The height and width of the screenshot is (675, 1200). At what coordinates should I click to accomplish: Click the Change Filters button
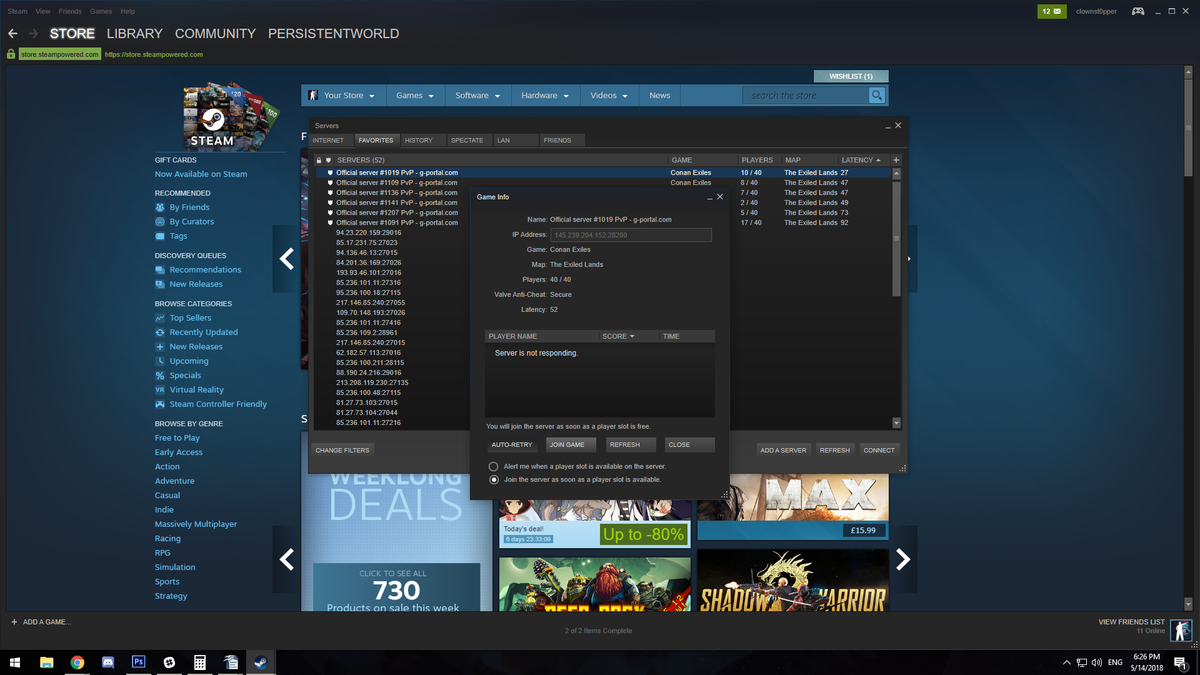tap(343, 450)
